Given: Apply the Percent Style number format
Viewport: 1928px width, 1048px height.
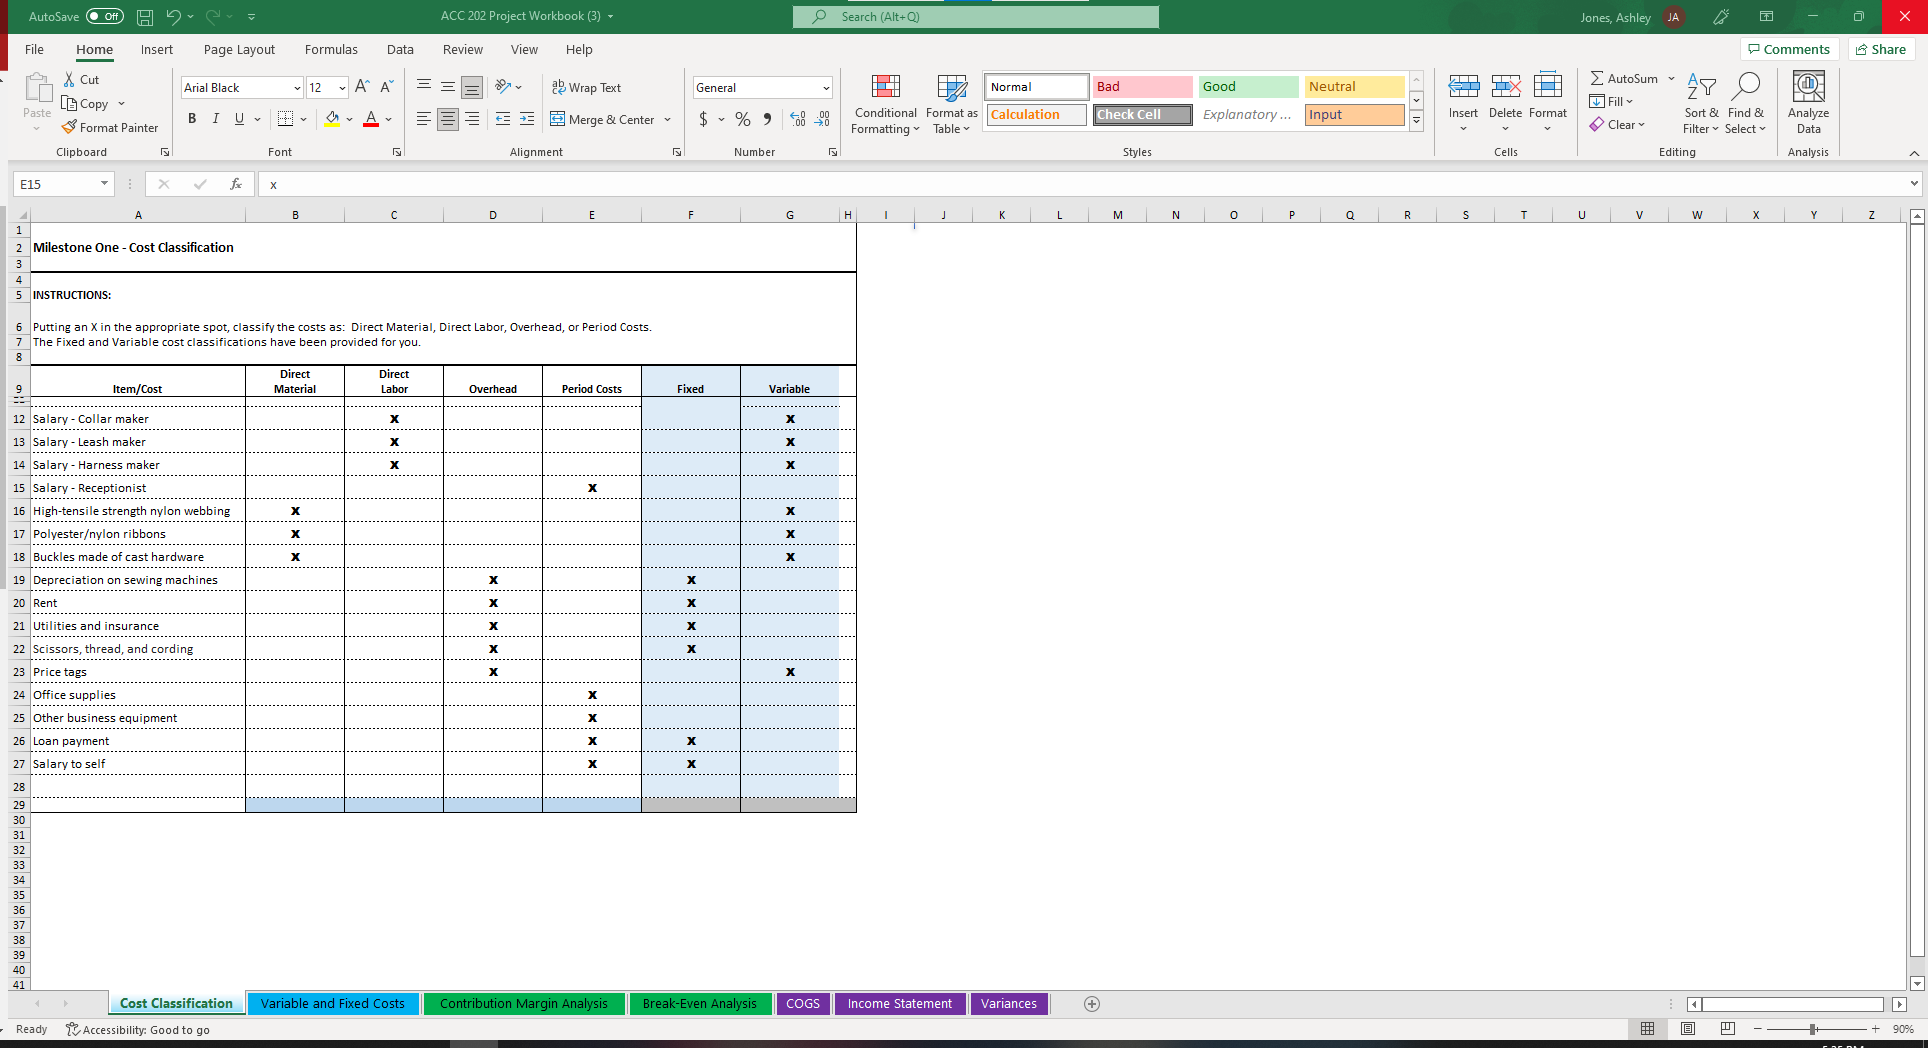Looking at the screenshot, I should point(742,119).
